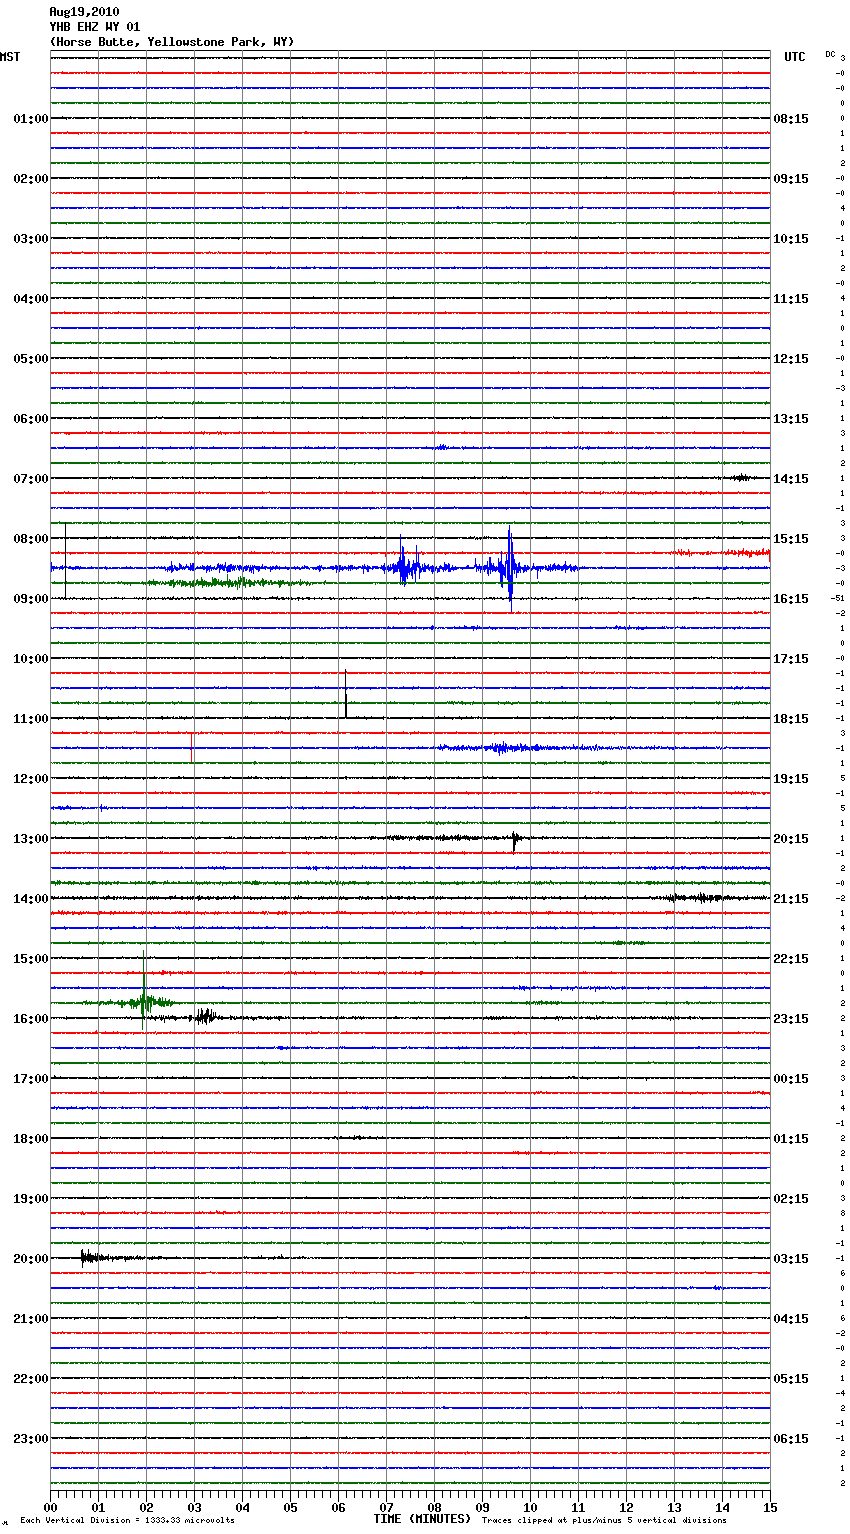This screenshot has height=1534, width=850.
Task: Select the MST time label "04:00"
Action: tap(31, 299)
